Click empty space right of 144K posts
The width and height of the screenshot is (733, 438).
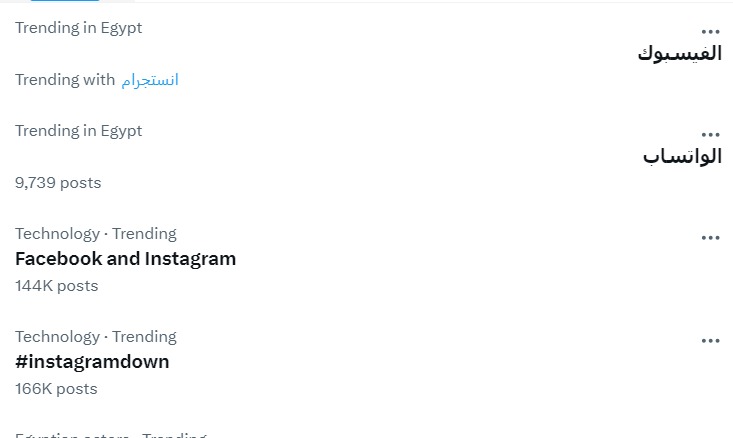click(x=400, y=286)
